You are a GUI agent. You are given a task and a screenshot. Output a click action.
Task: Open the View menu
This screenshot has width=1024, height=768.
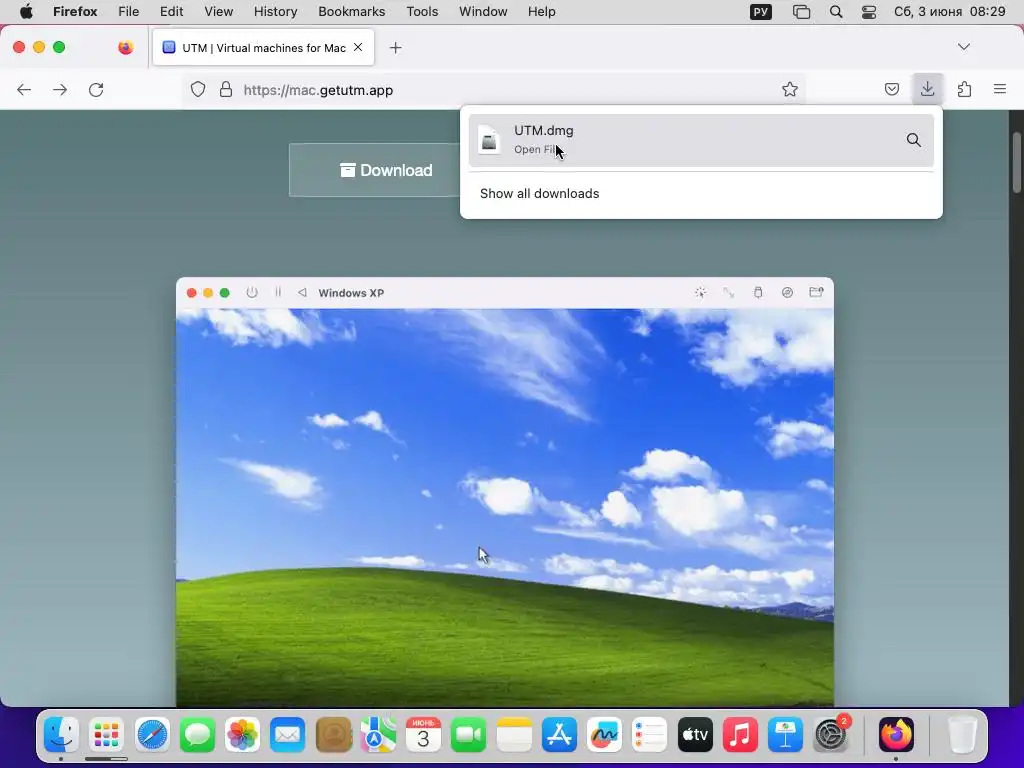[218, 12]
